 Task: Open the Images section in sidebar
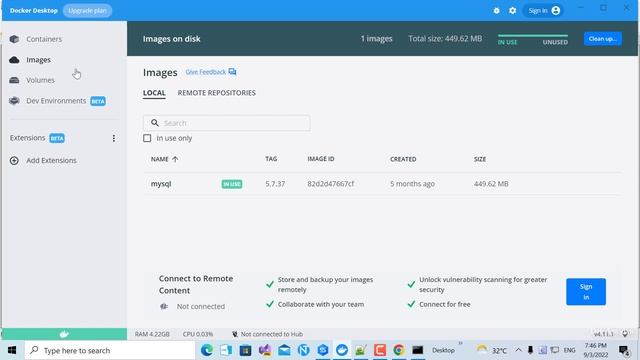tap(38, 60)
